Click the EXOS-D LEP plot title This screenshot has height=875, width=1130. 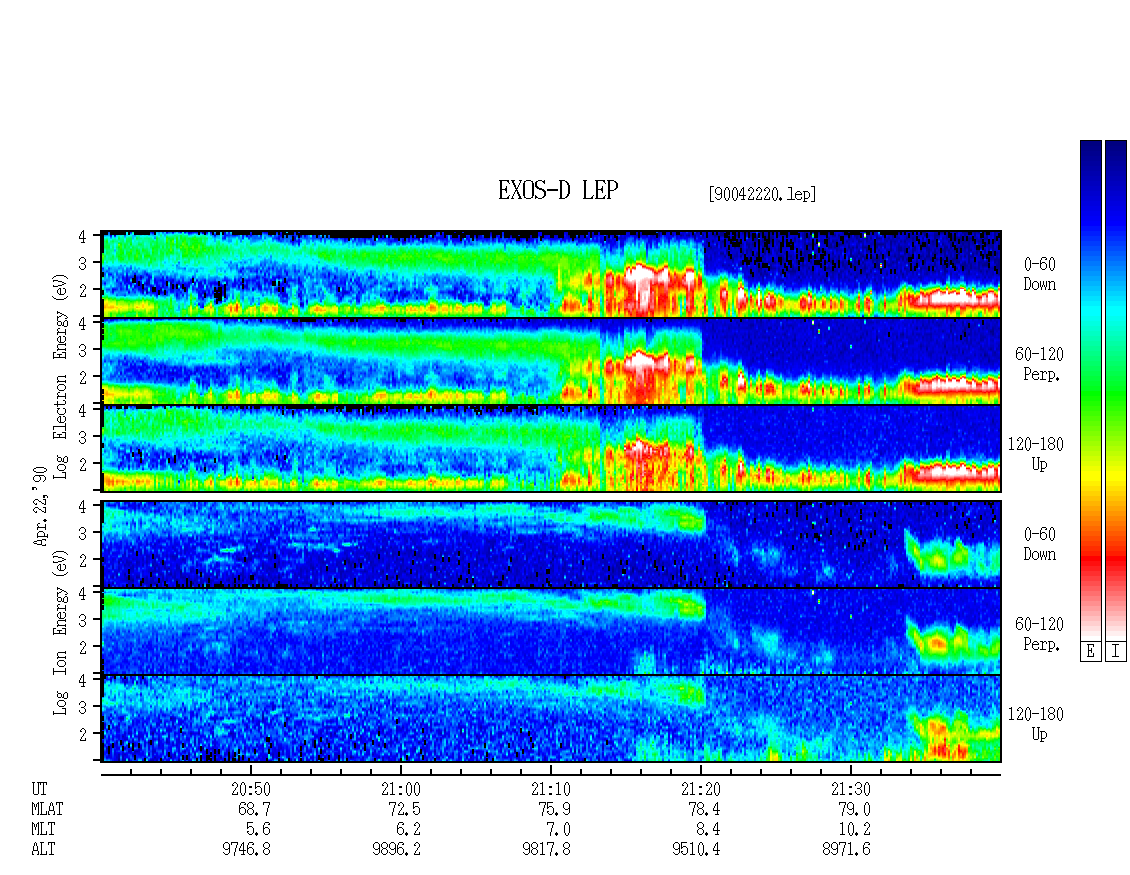tap(558, 190)
